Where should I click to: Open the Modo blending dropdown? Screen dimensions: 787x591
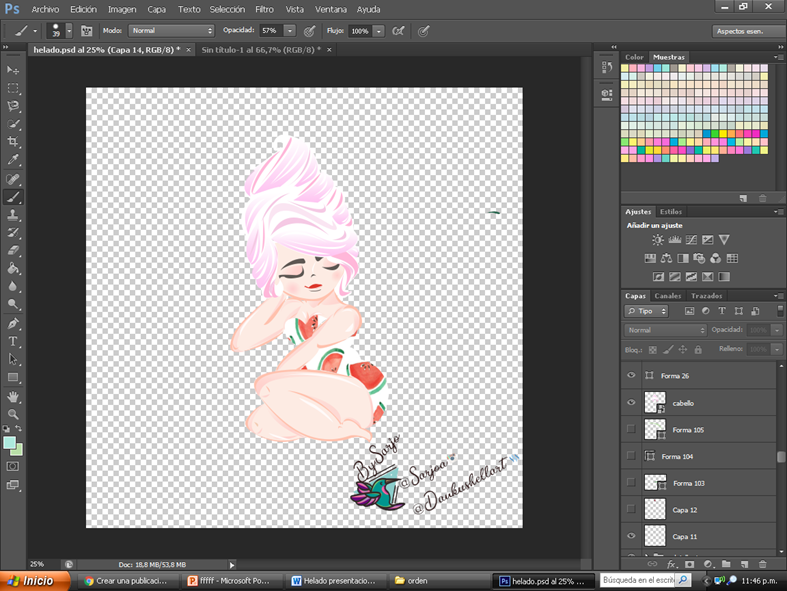(x=171, y=31)
